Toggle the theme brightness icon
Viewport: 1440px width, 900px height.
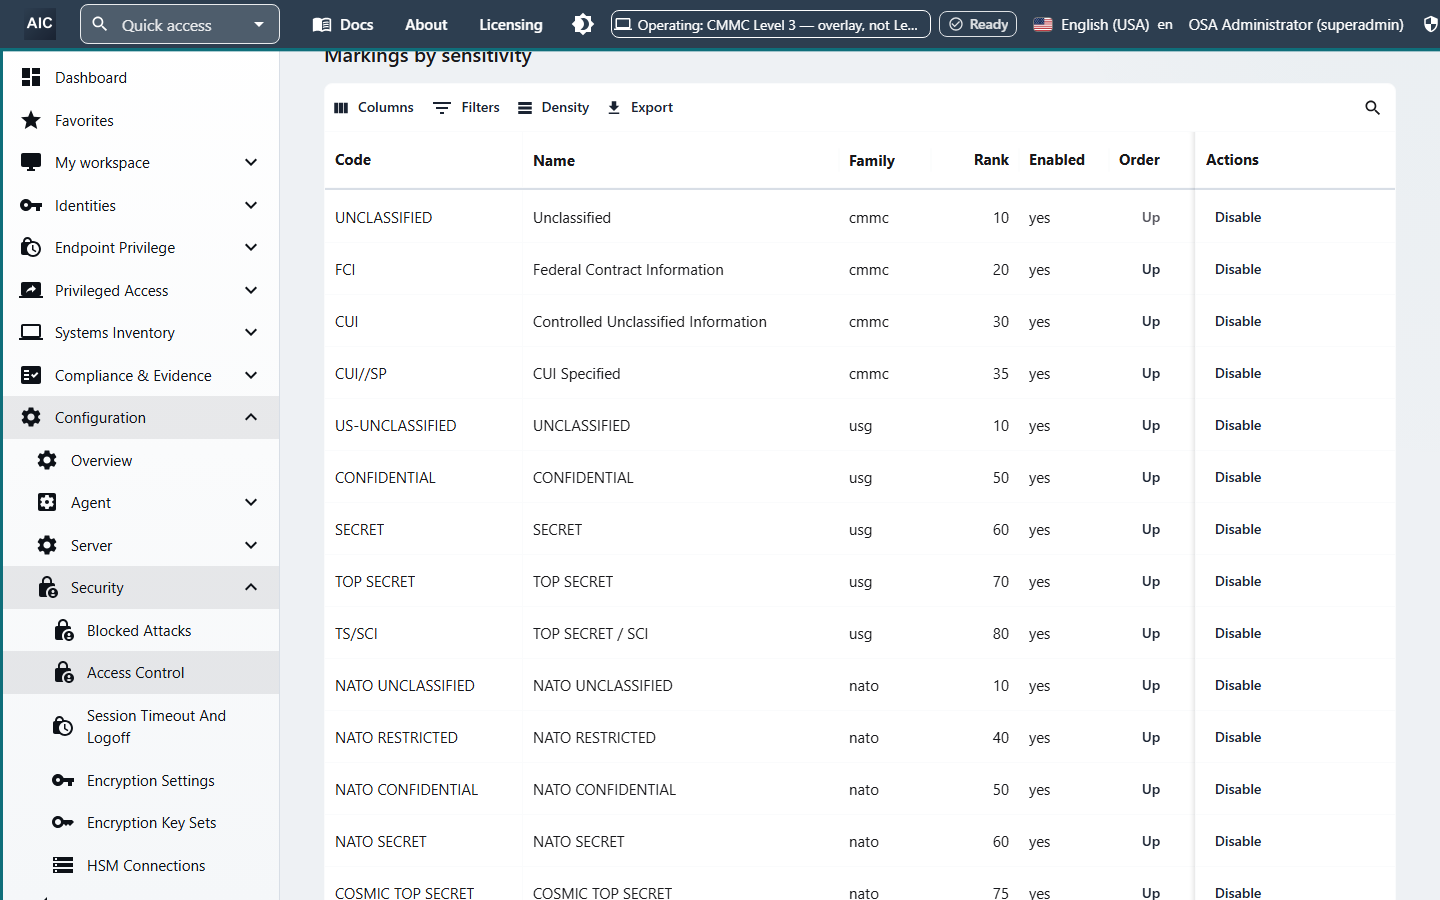[583, 24]
